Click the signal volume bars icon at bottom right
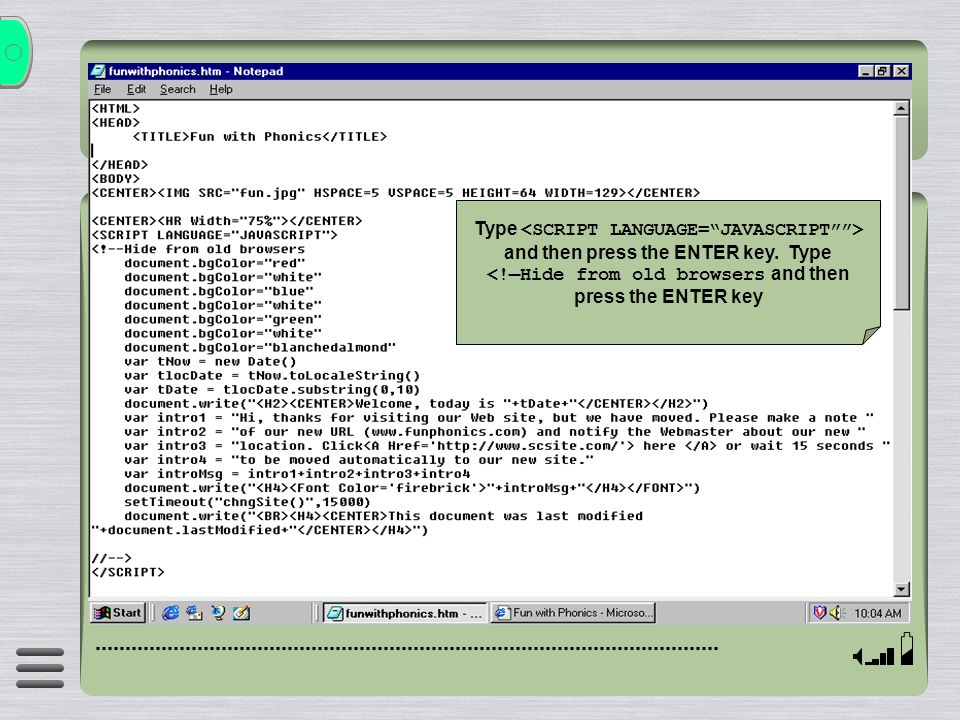Image resolution: width=960 pixels, height=720 pixels. coord(874,656)
